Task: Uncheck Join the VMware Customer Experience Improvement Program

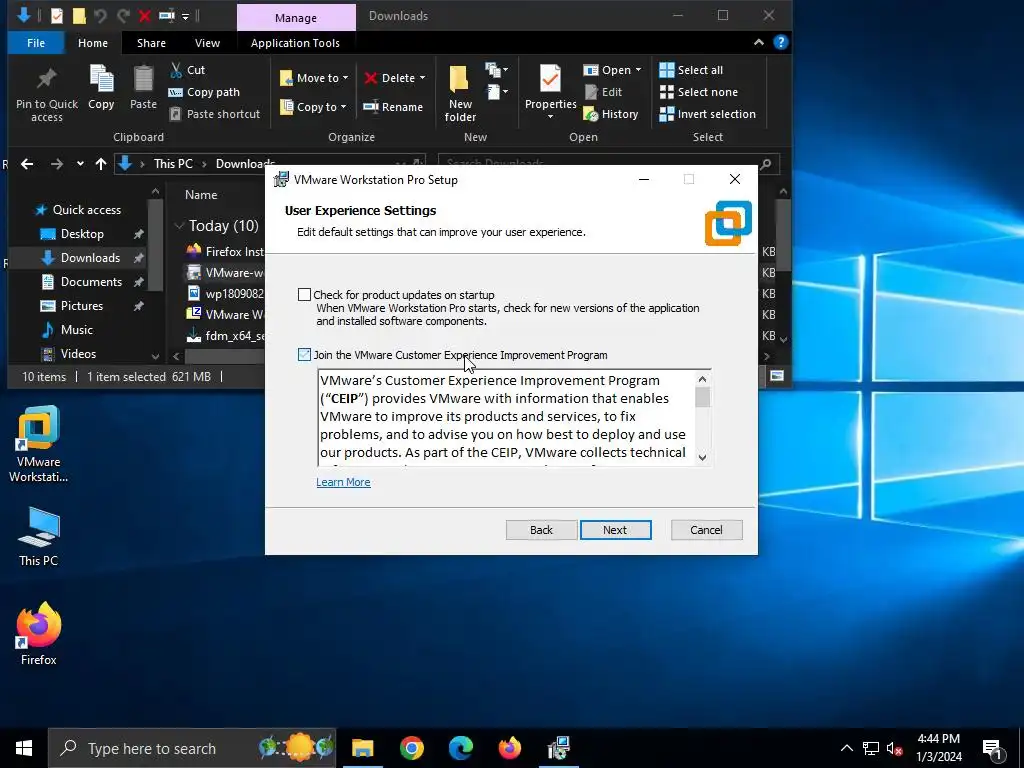Action: [x=304, y=355]
